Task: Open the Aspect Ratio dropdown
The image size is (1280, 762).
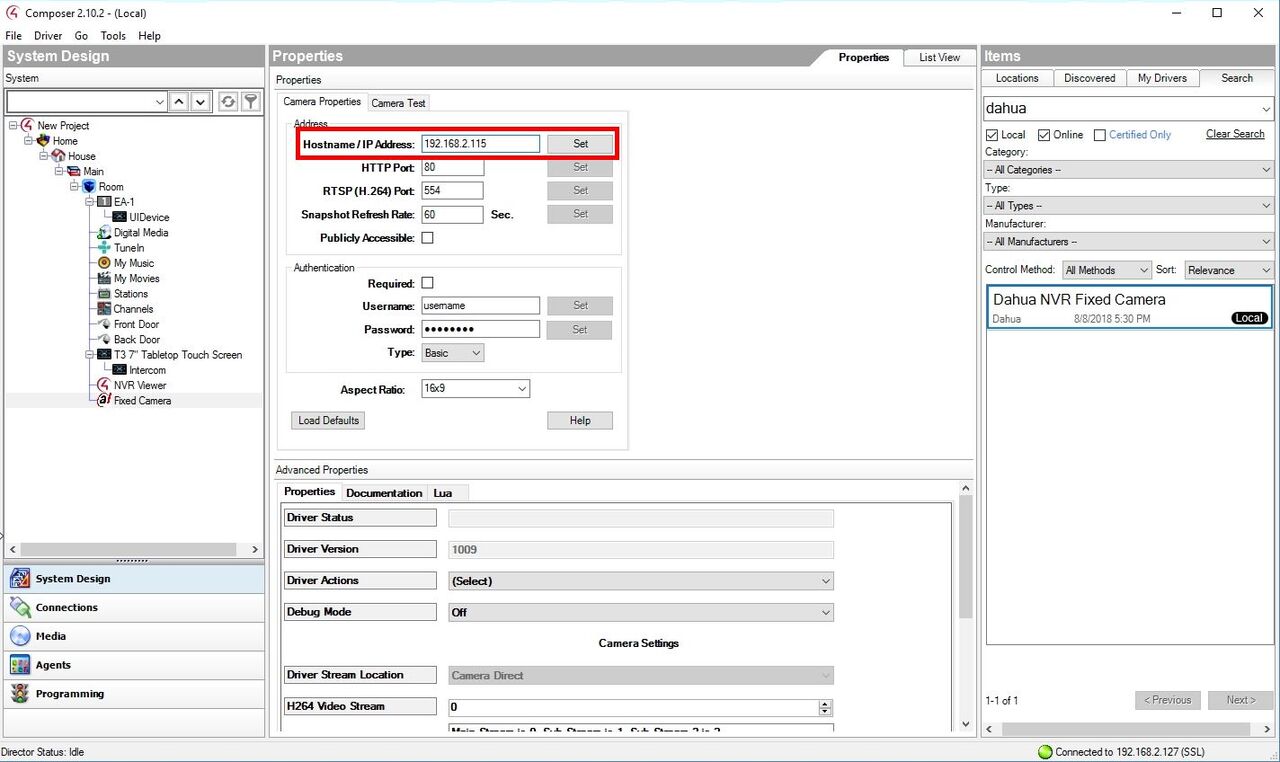Action: [x=475, y=389]
